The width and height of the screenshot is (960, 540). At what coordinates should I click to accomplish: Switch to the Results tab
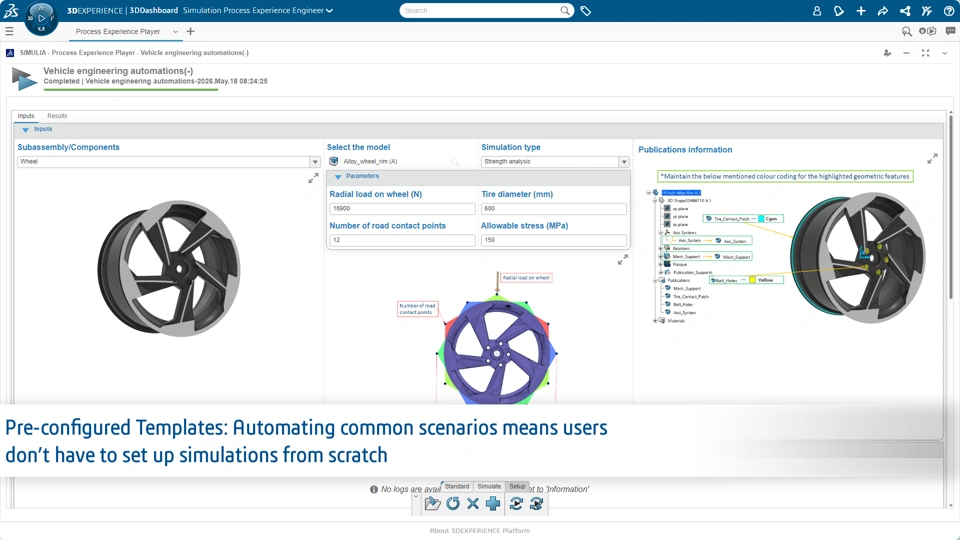tap(57, 116)
